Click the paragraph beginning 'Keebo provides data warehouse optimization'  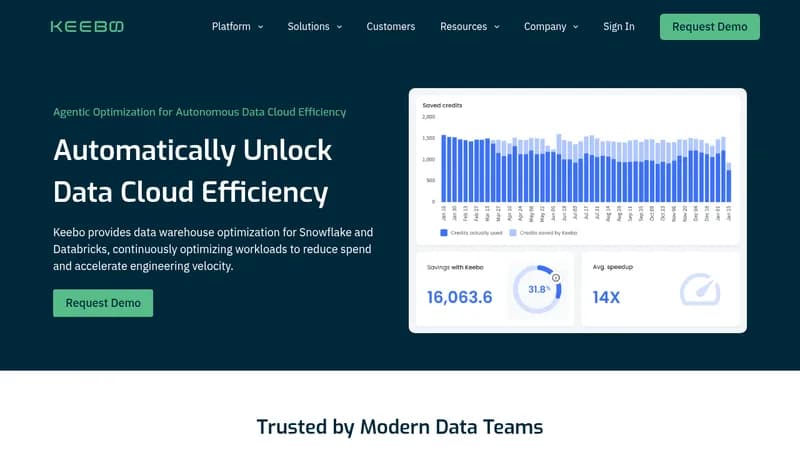pyautogui.click(x=213, y=249)
